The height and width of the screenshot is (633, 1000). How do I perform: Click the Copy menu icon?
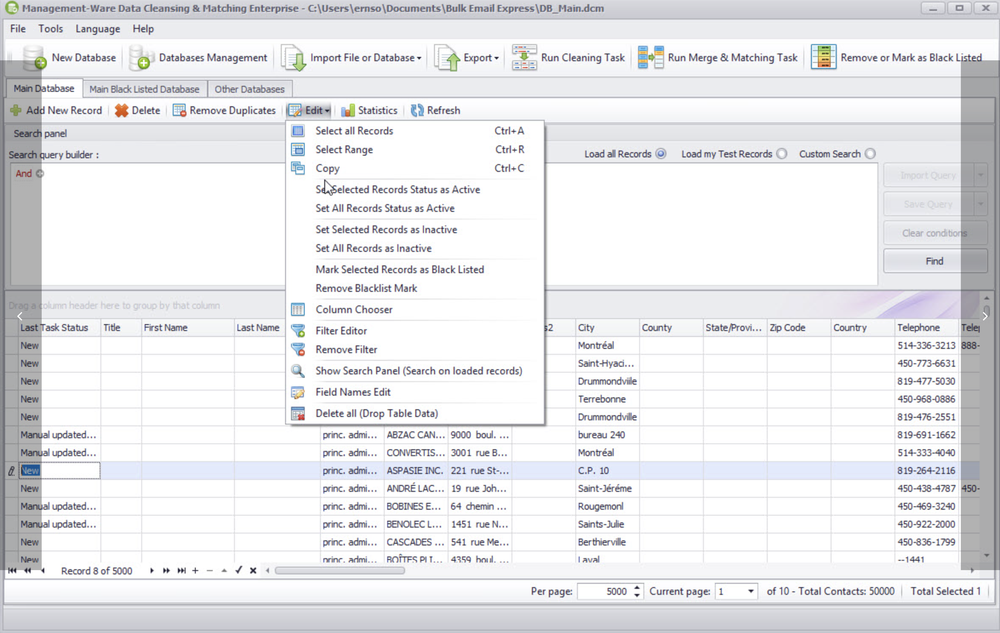click(298, 168)
